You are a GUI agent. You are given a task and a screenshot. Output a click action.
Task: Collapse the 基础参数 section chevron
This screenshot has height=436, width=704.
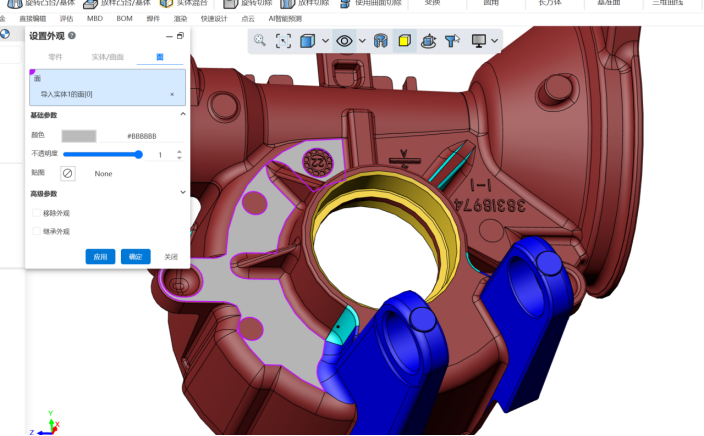[x=183, y=114]
